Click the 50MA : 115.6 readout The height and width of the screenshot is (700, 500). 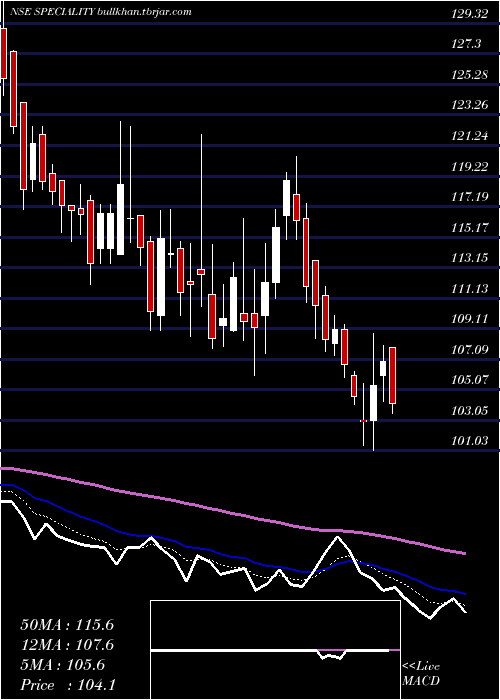coord(67,625)
